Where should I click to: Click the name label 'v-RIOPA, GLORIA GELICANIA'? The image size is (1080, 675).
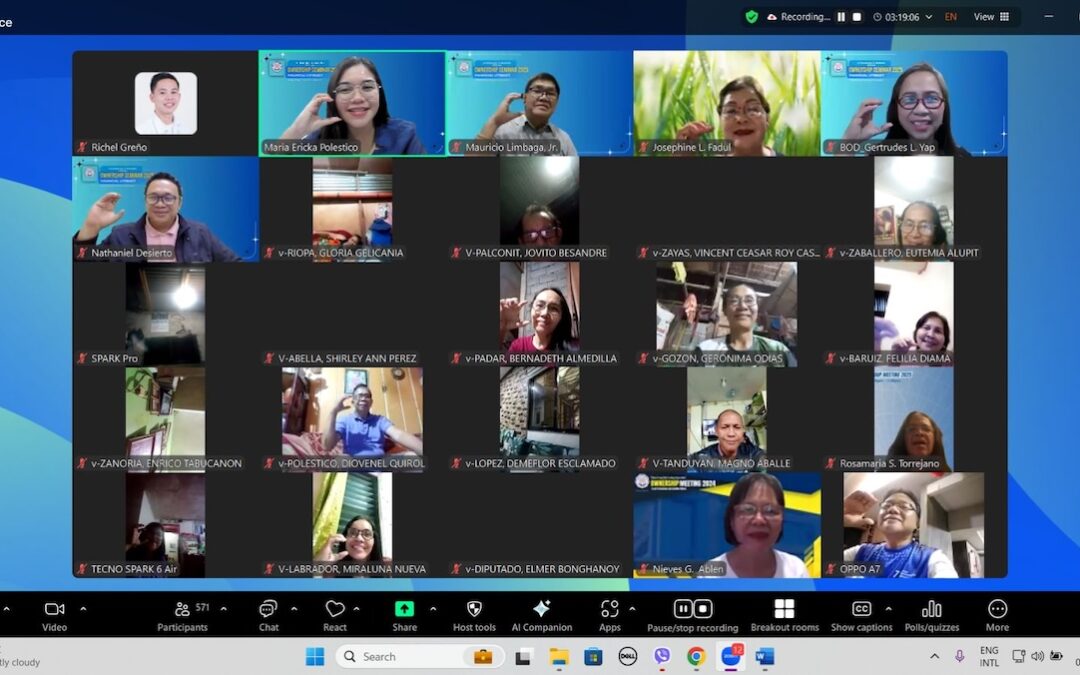[340, 253]
